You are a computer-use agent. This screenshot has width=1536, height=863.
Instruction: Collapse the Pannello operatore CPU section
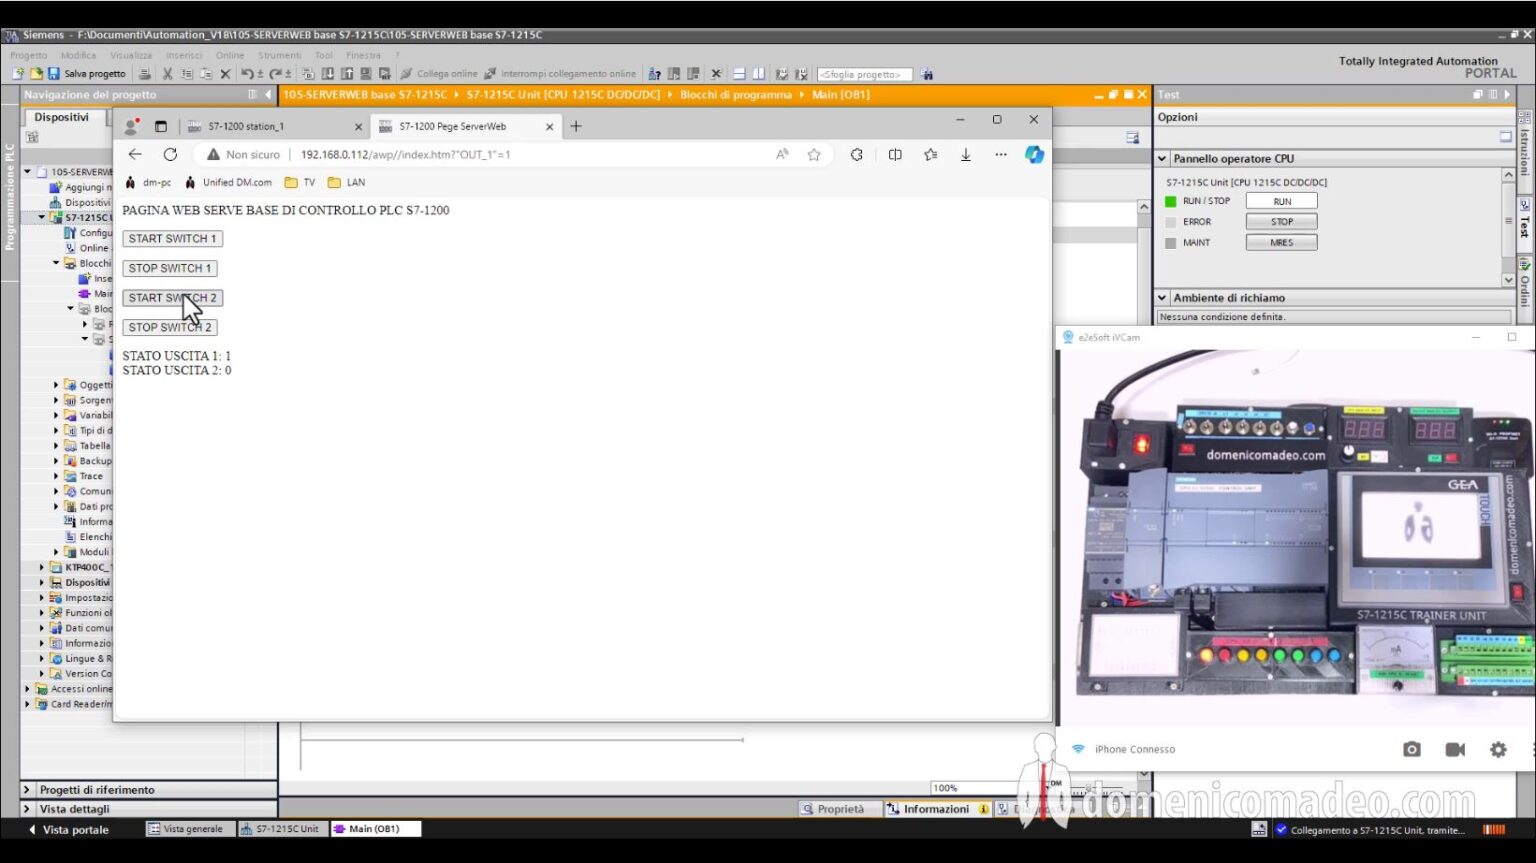1161,158
